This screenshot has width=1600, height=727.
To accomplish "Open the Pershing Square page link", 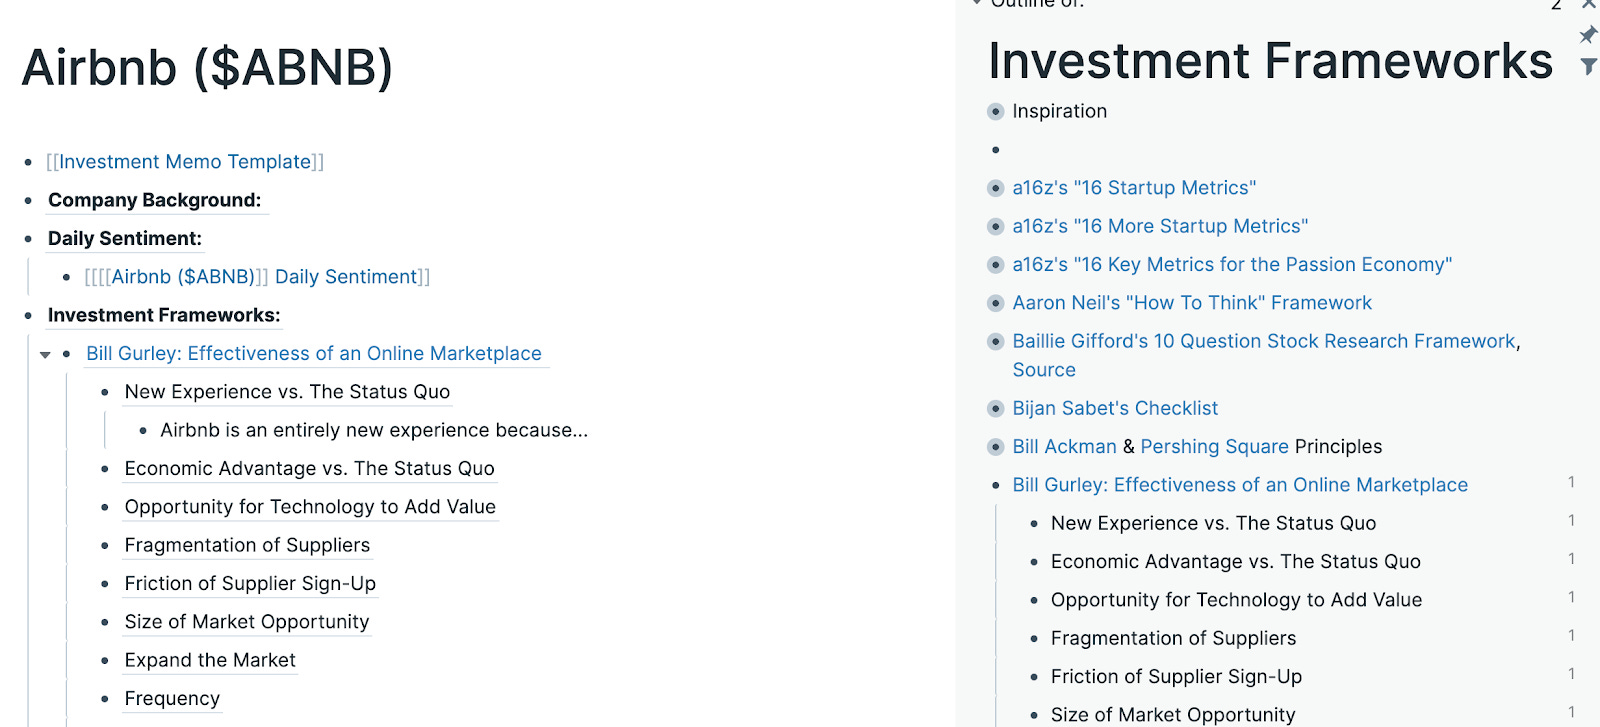I will coord(1214,447).
